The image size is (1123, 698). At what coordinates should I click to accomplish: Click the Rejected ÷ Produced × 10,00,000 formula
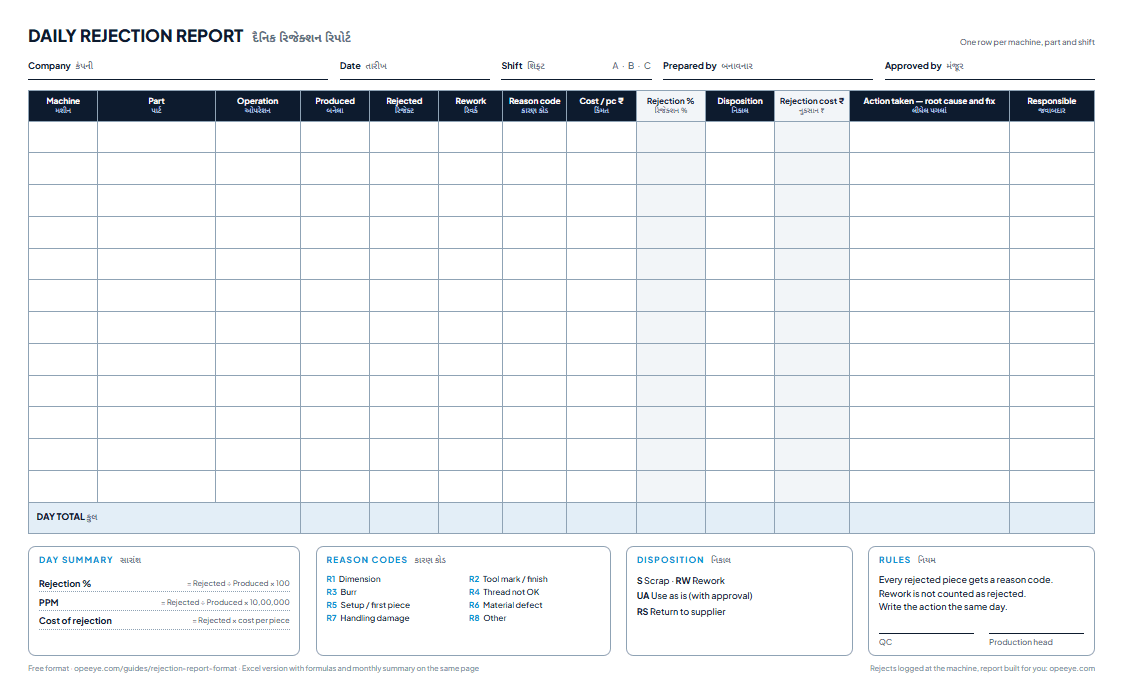[226, 603]
